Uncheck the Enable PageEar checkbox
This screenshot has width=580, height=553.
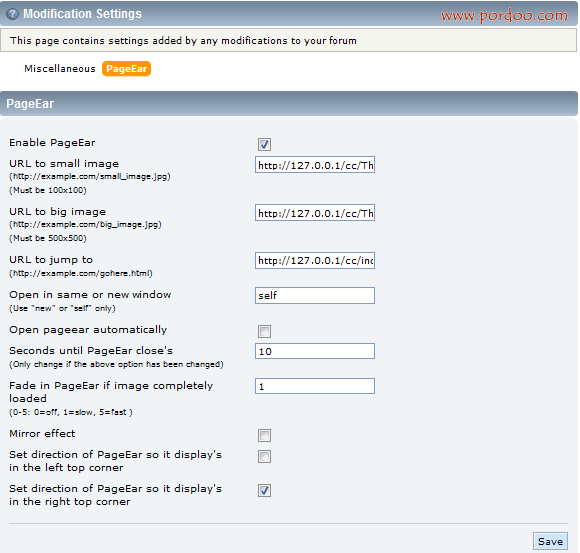(264, 144)
